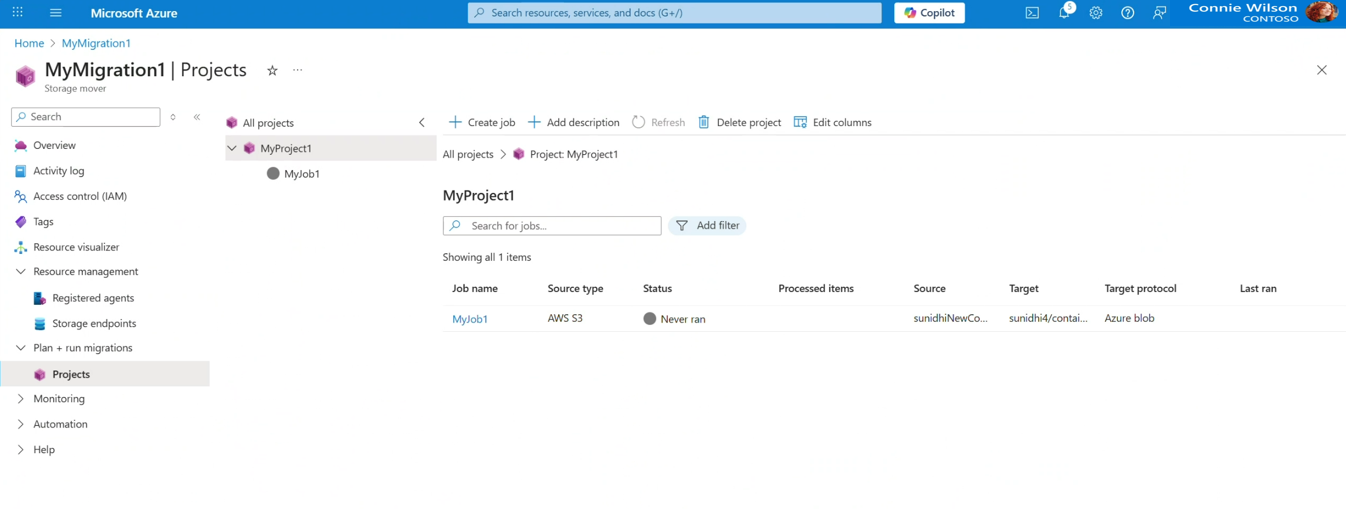The height and width of the screenshot is (509, 1346).
Task: Click the All projects breadcrumb
Action: point(468,154)
